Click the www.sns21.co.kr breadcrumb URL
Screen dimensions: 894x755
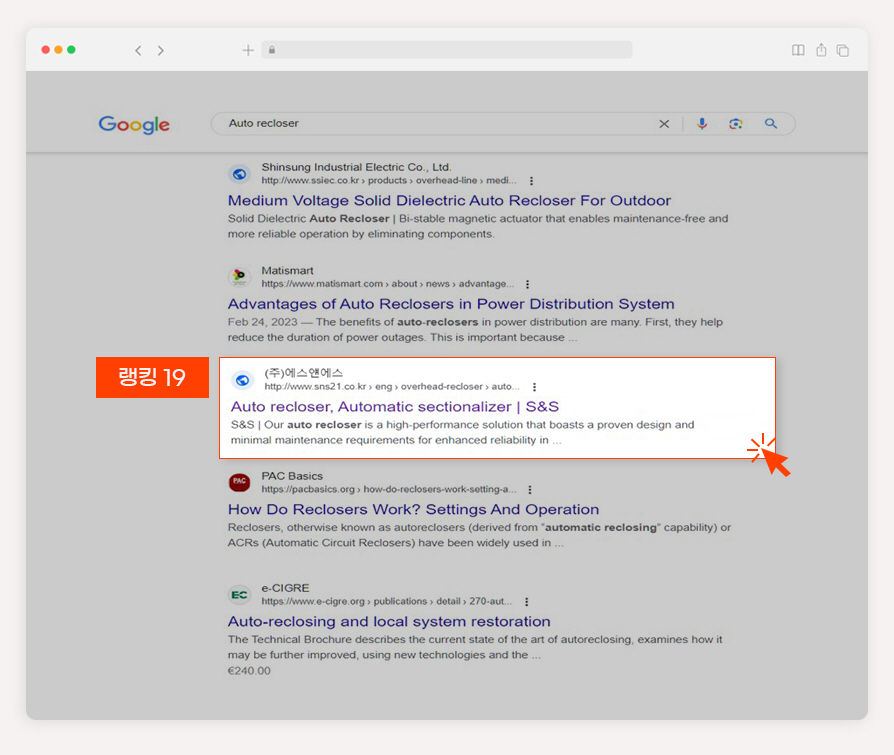click(x=392, y=387)
